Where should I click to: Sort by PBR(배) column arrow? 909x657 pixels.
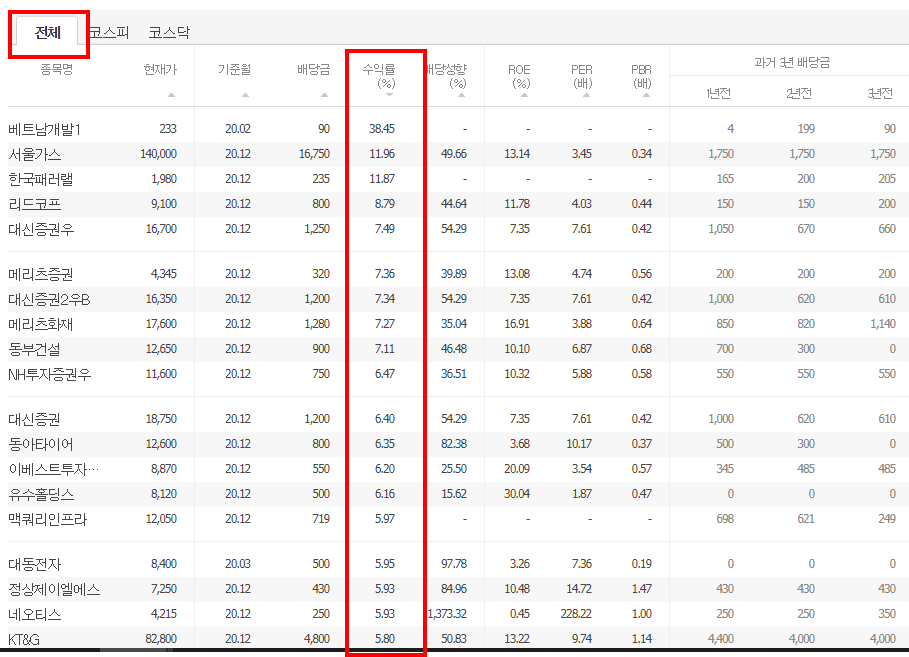[x=646, y=95]
